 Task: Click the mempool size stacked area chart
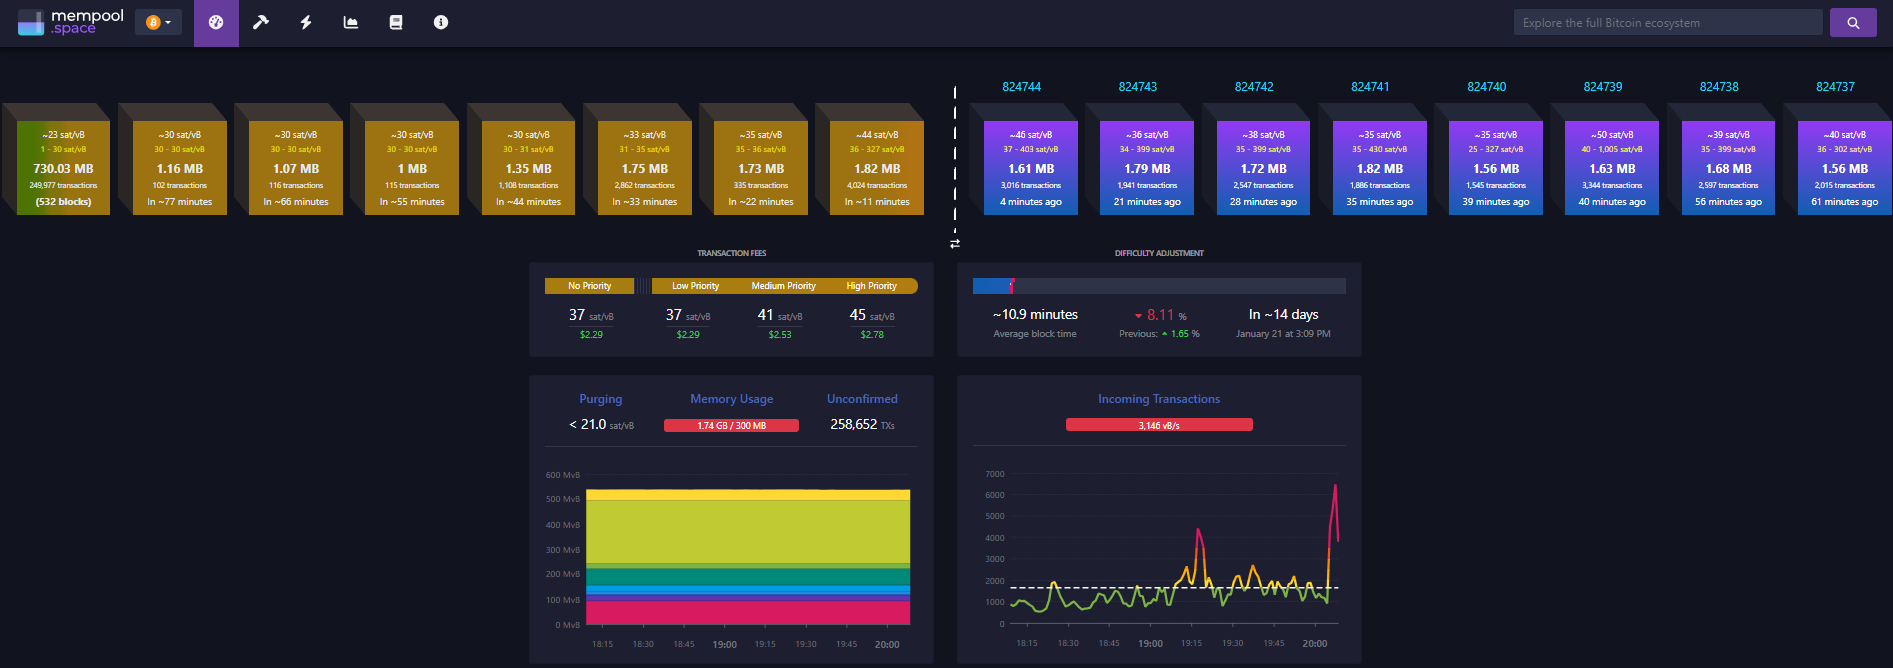click(748, 556)
